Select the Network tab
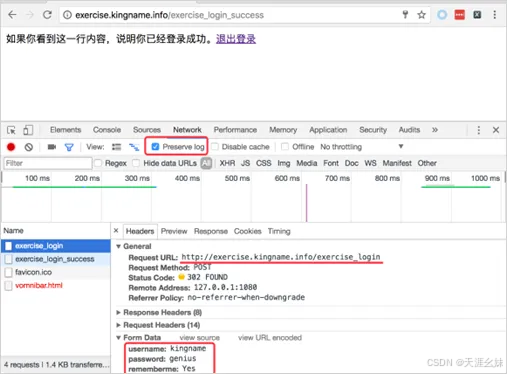Image resolution: width=507 pixels, height=374 pixels. click(187, 130)
